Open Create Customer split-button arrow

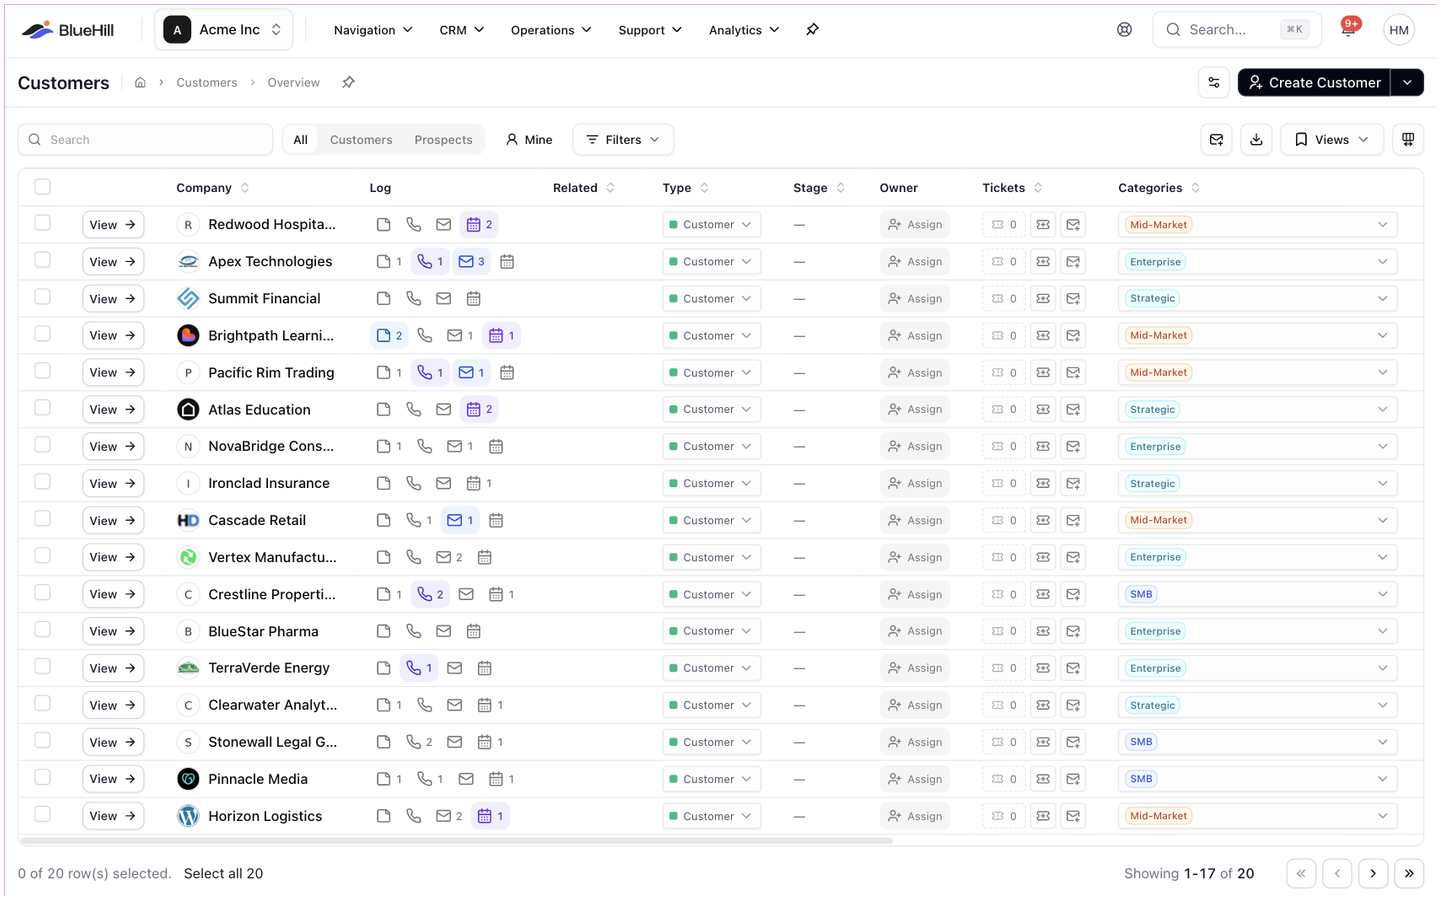point(1408,83)
